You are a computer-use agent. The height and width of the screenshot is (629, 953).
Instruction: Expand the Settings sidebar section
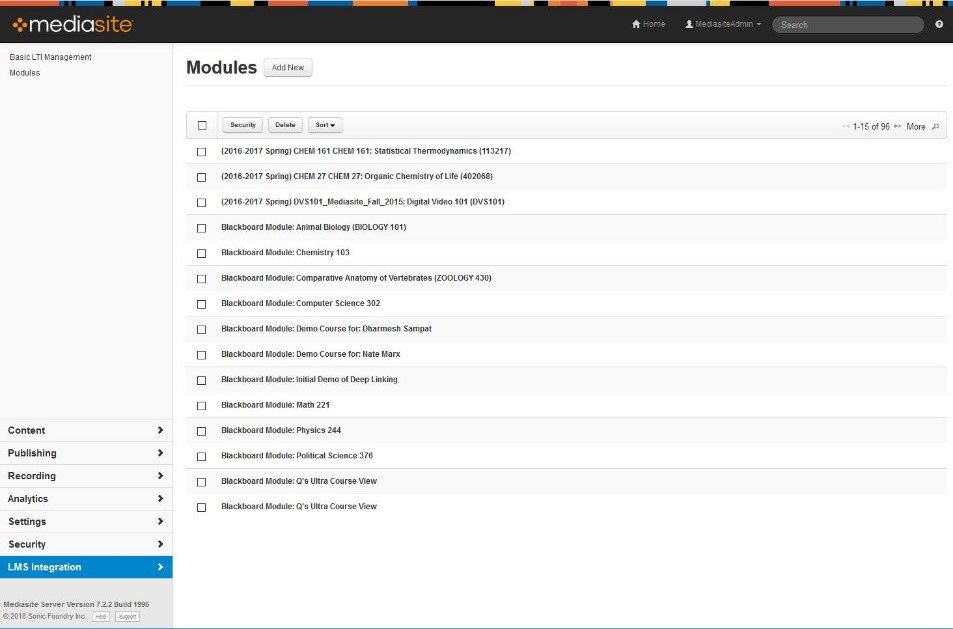pos(86,521)
